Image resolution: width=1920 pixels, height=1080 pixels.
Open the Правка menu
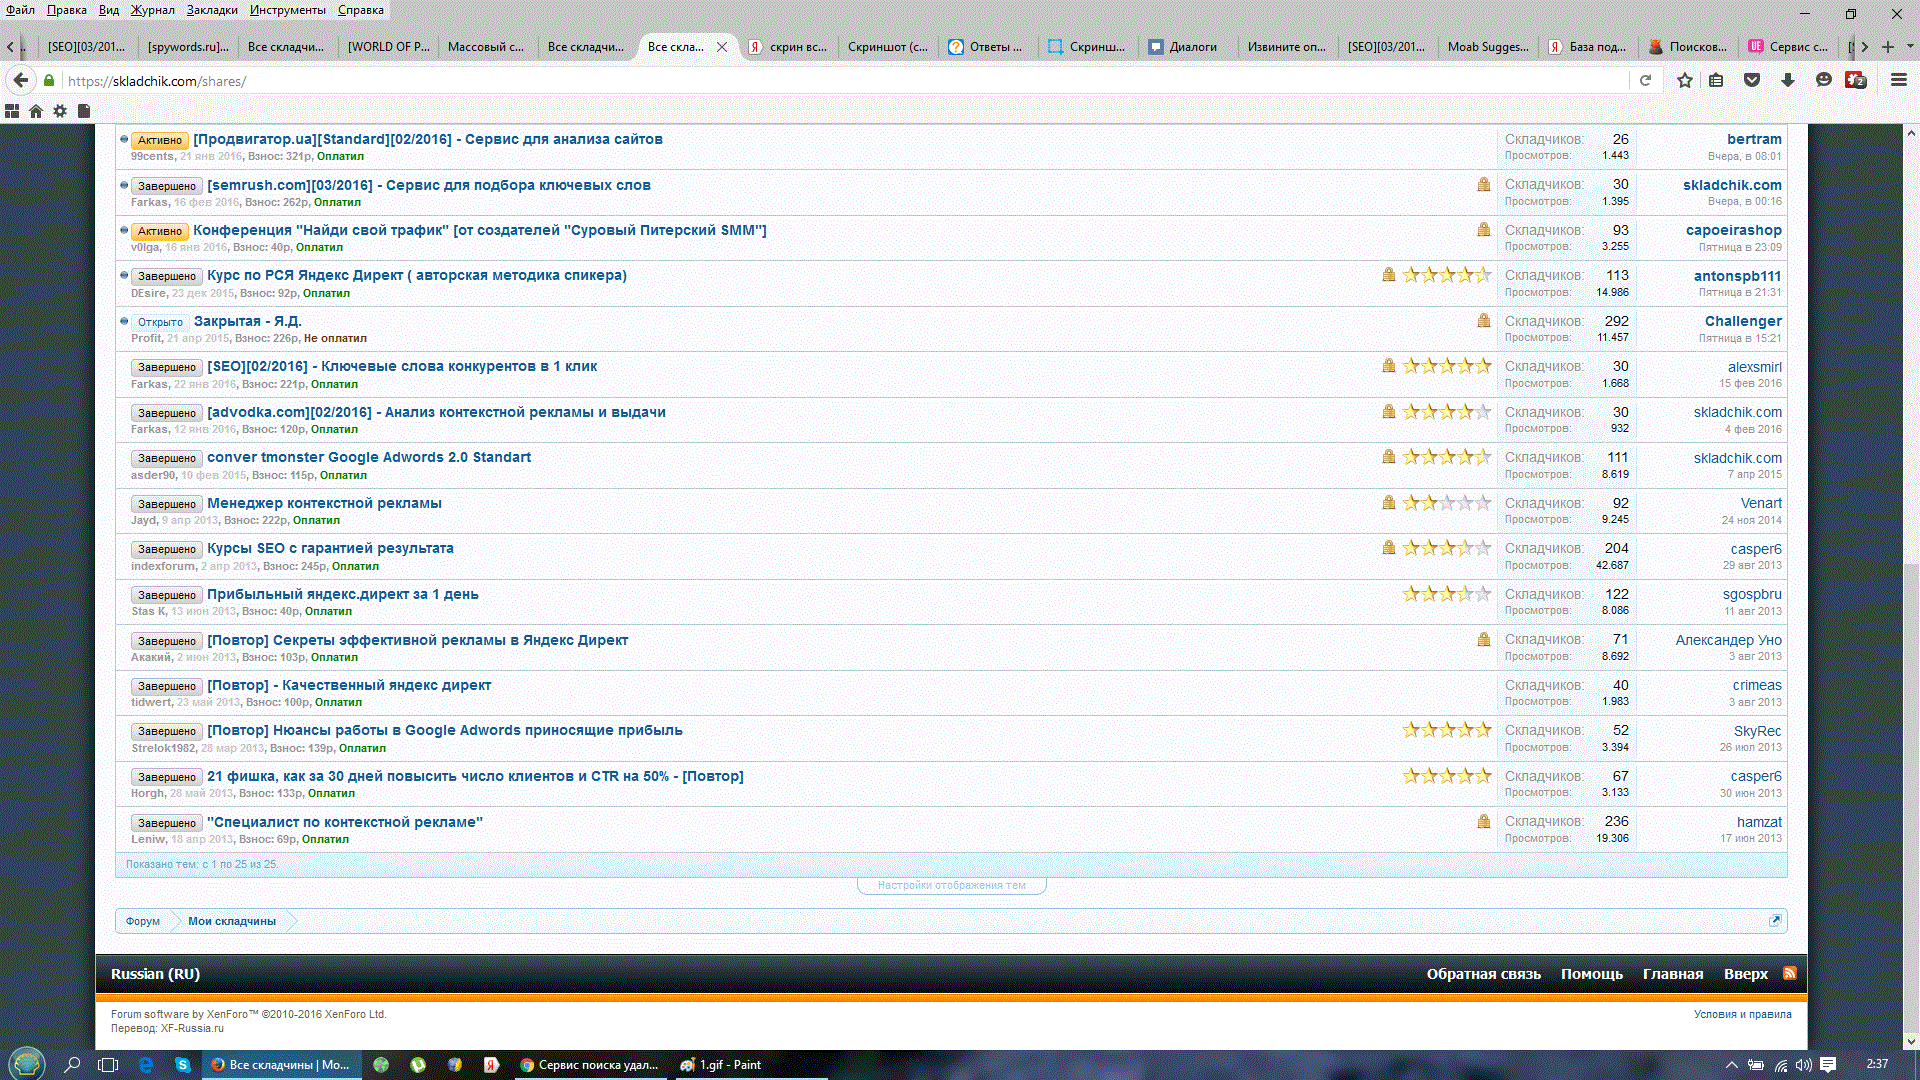coord(66,10)
